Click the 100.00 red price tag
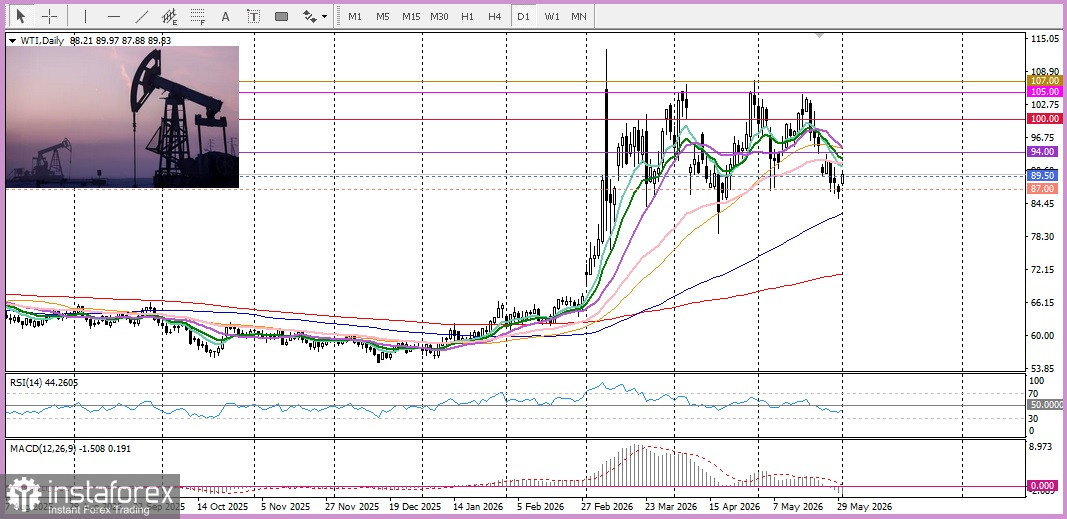The height and width of the screenshot is (519, 1067). click(1045, 118)
